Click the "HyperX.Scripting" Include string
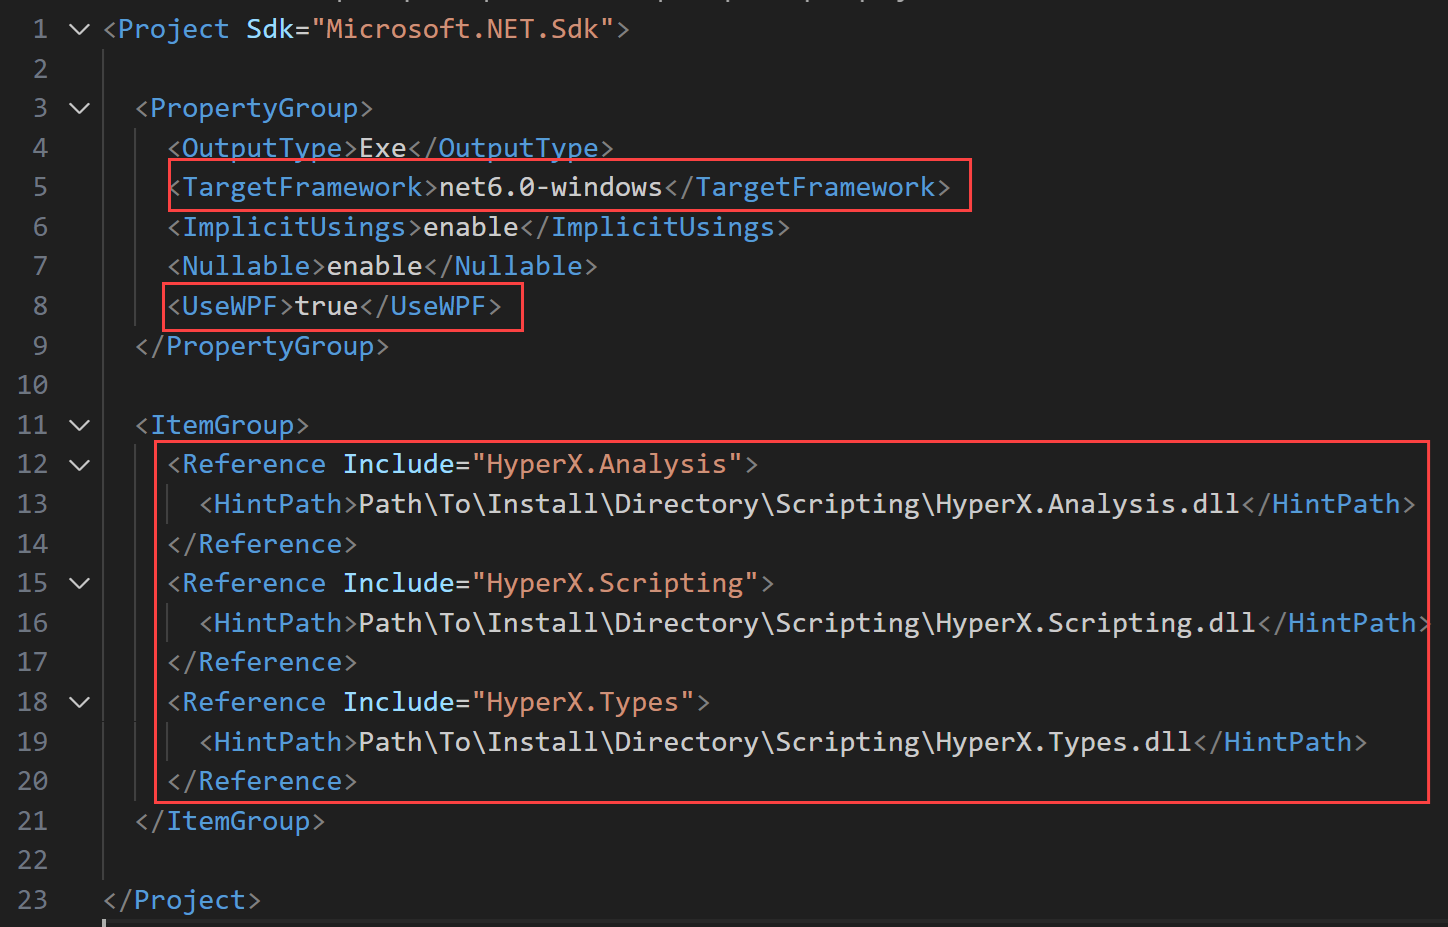This screenshot has width=1448, height=927. tap(615, 583)
